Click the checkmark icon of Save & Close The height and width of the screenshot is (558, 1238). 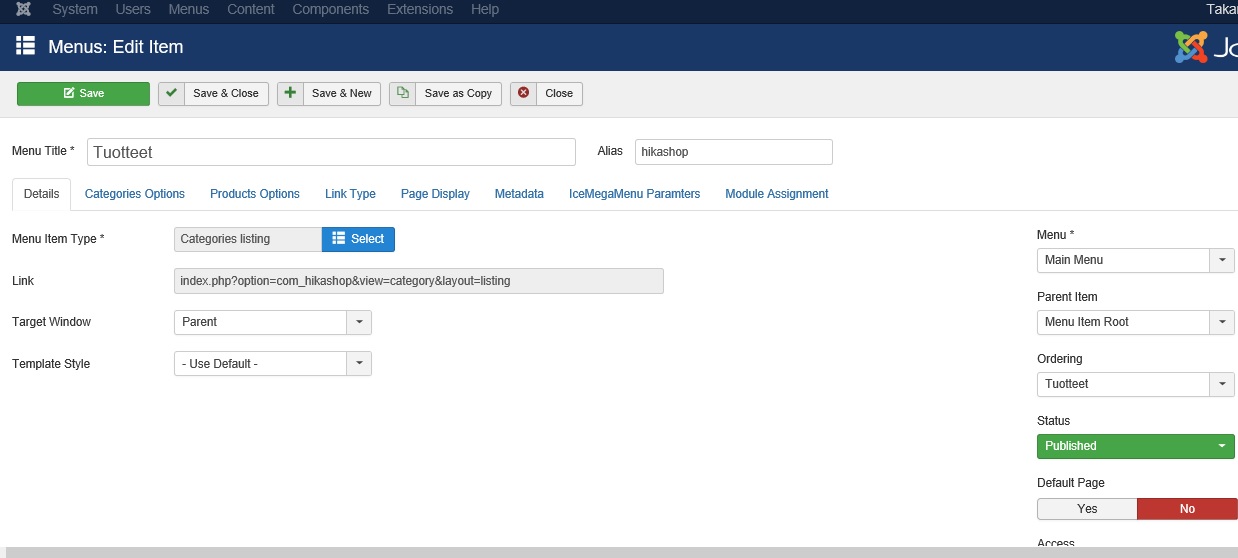[x=172, y=93]
